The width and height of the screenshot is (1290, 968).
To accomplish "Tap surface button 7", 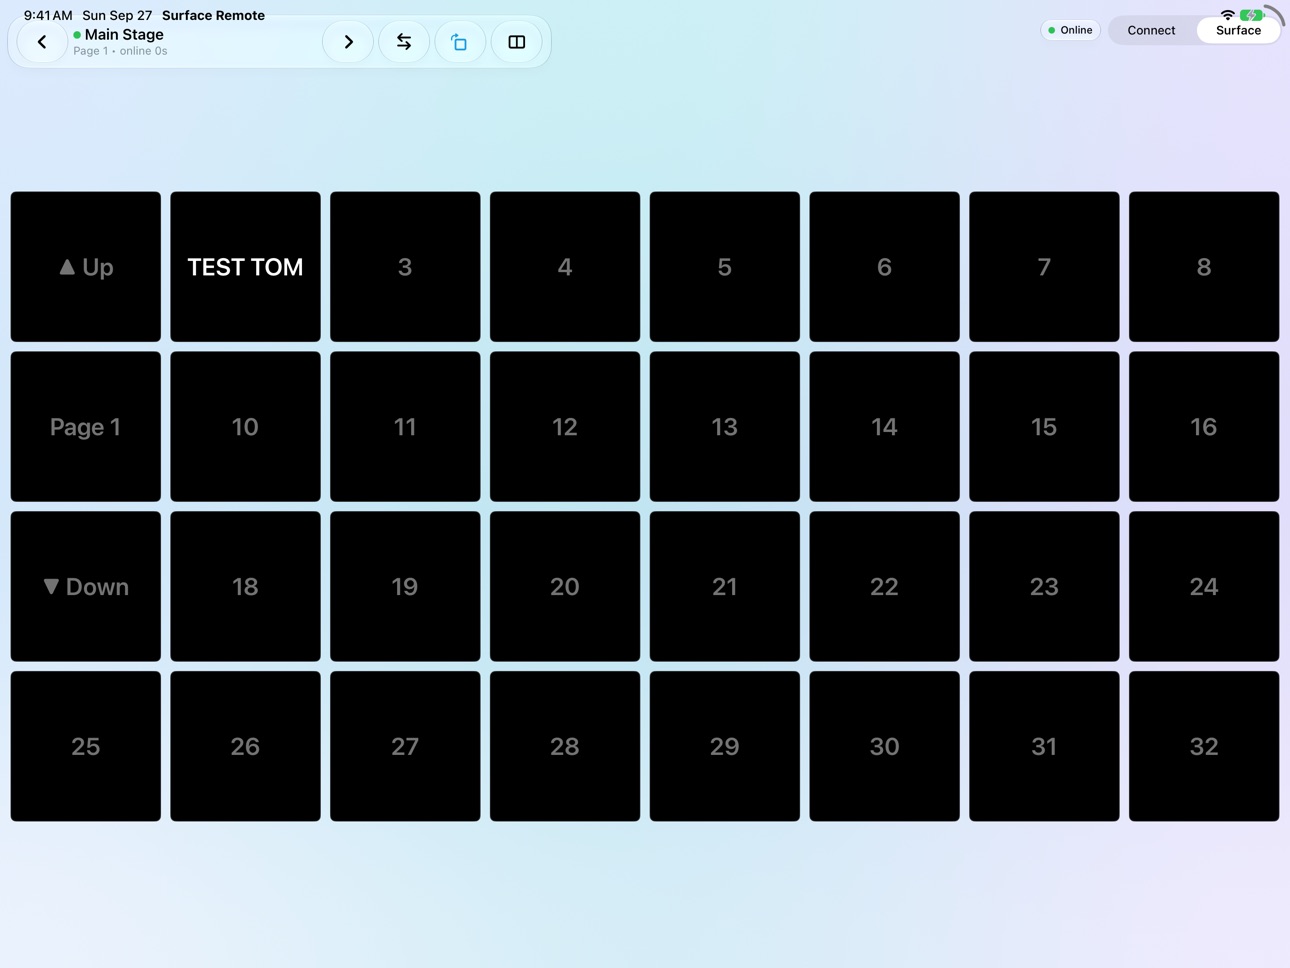I will [1044, 267].
